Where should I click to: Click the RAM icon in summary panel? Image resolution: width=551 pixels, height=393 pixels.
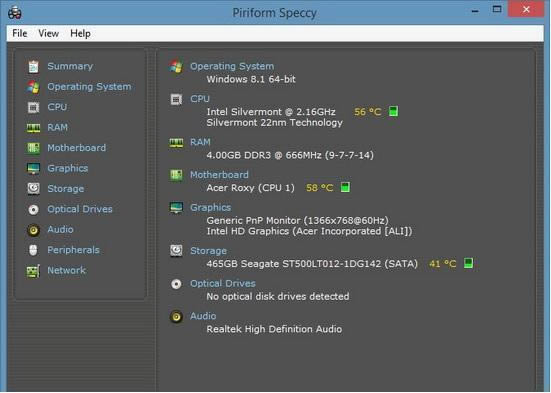(176, 142)
